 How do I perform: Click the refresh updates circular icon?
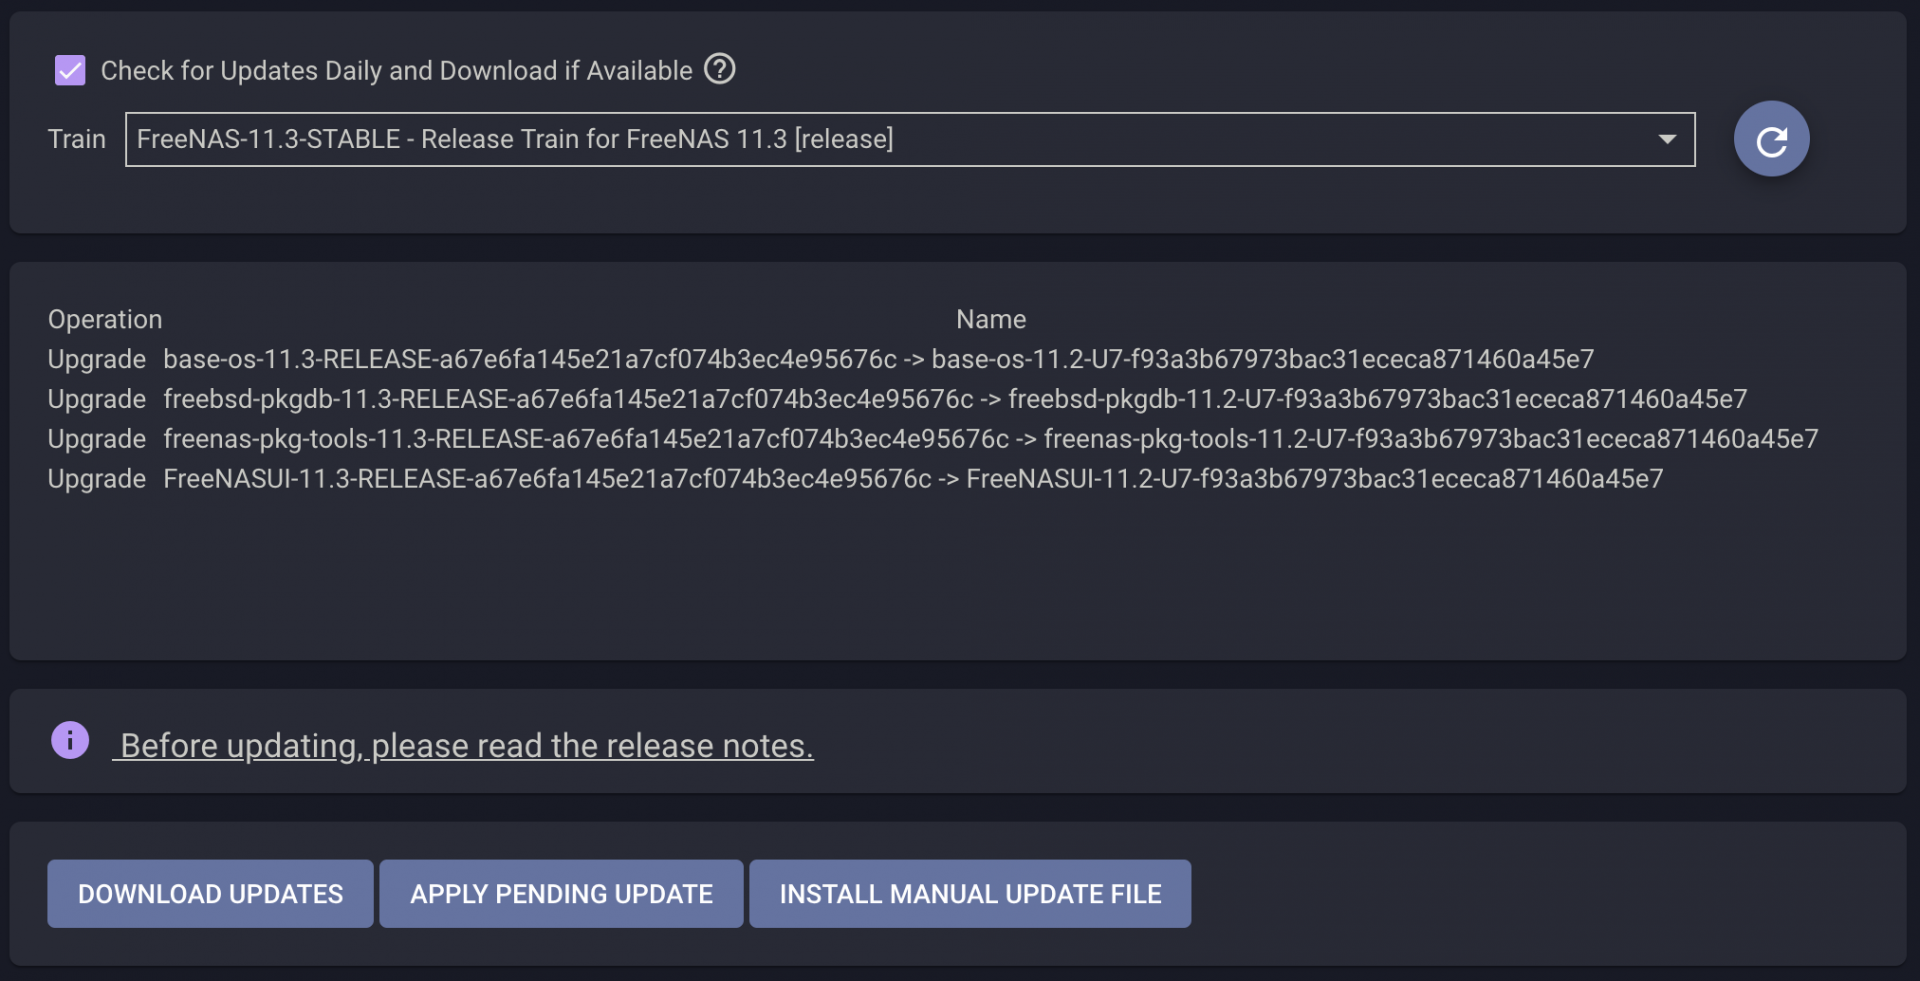point(1771,139)
